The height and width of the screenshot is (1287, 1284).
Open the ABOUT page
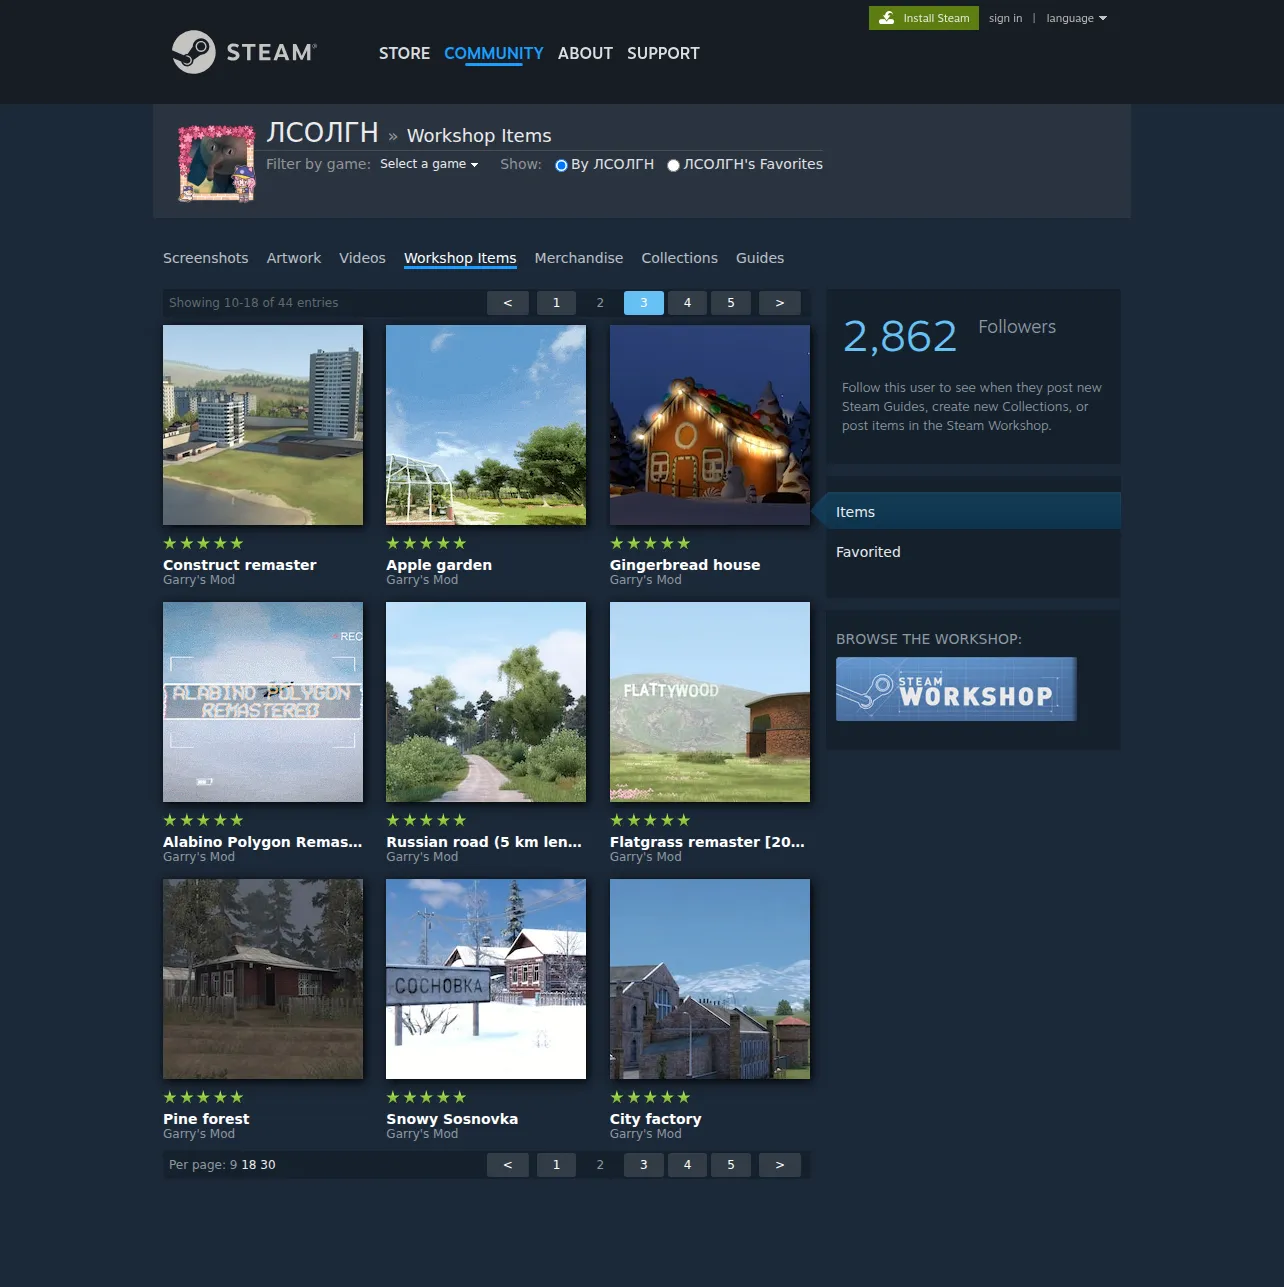585,53
